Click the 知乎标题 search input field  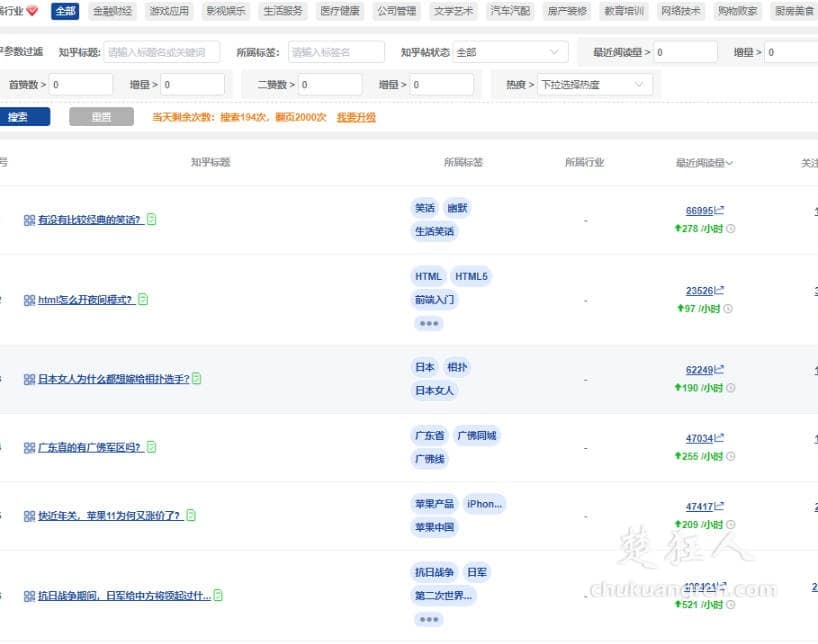coord(164,50)
